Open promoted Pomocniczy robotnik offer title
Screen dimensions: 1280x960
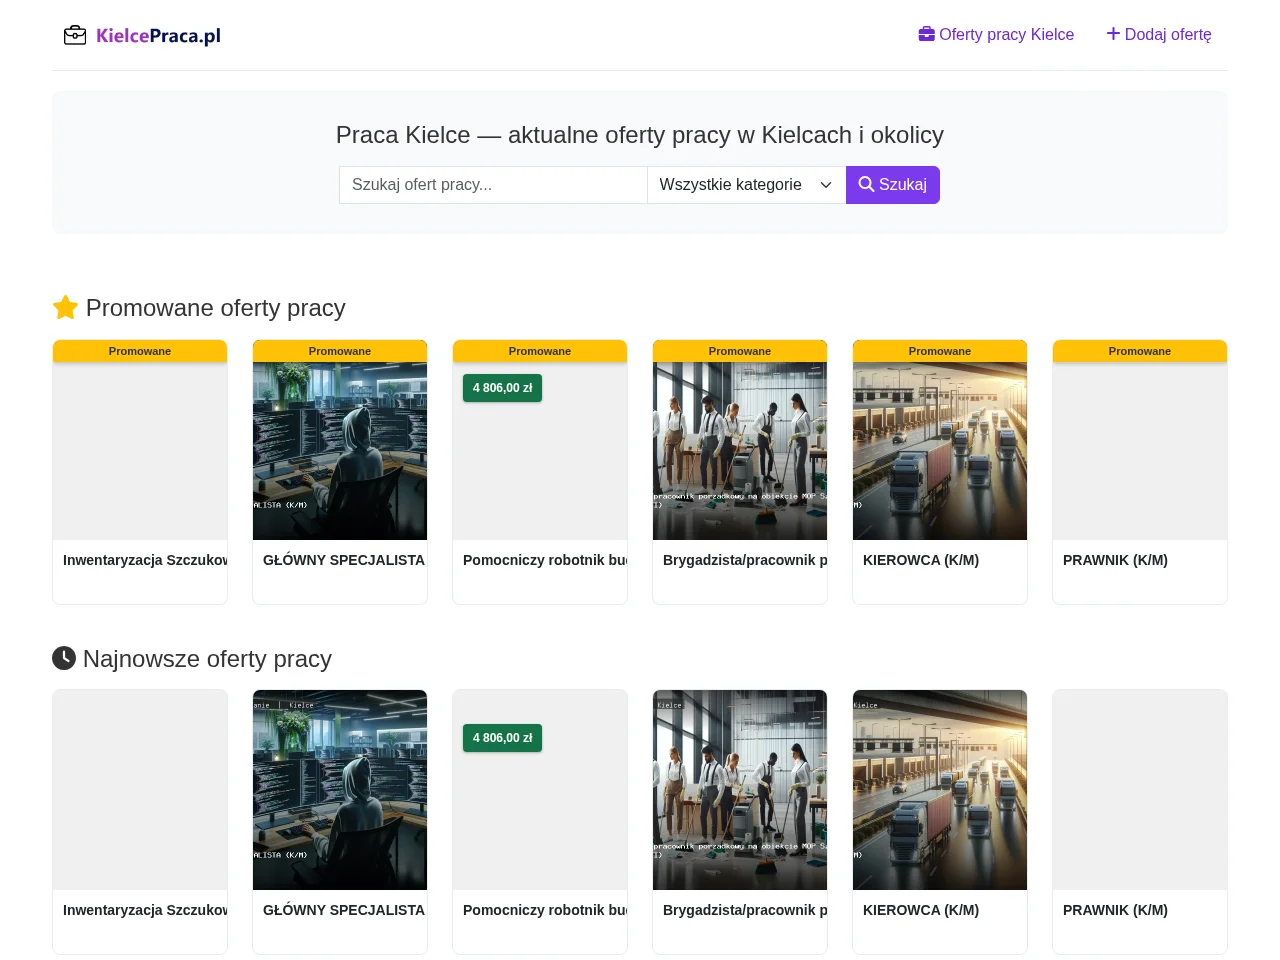[x=545, y=560]
